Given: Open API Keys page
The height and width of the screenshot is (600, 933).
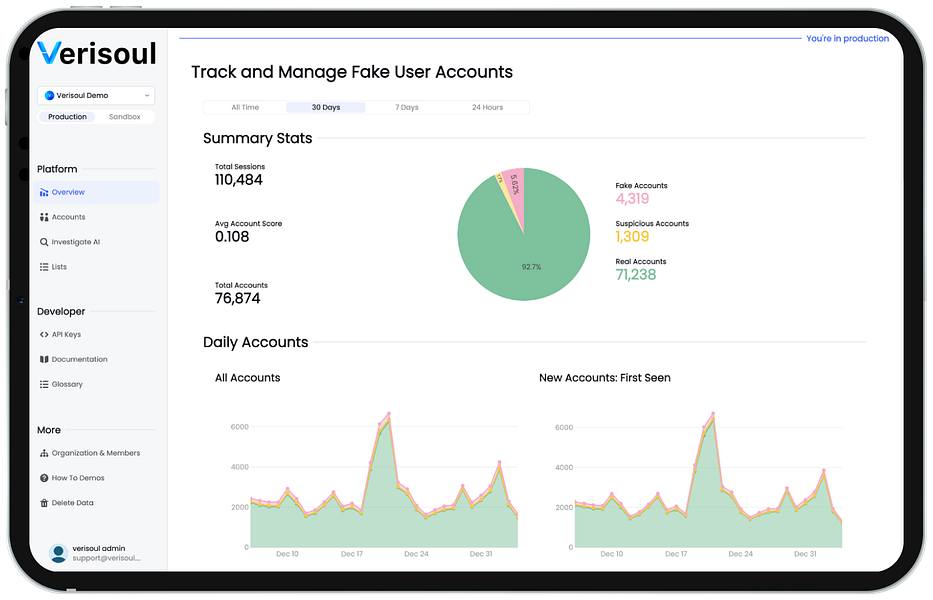Looking at the screenshot, I should pyautogui.click(x=96, y=335).
